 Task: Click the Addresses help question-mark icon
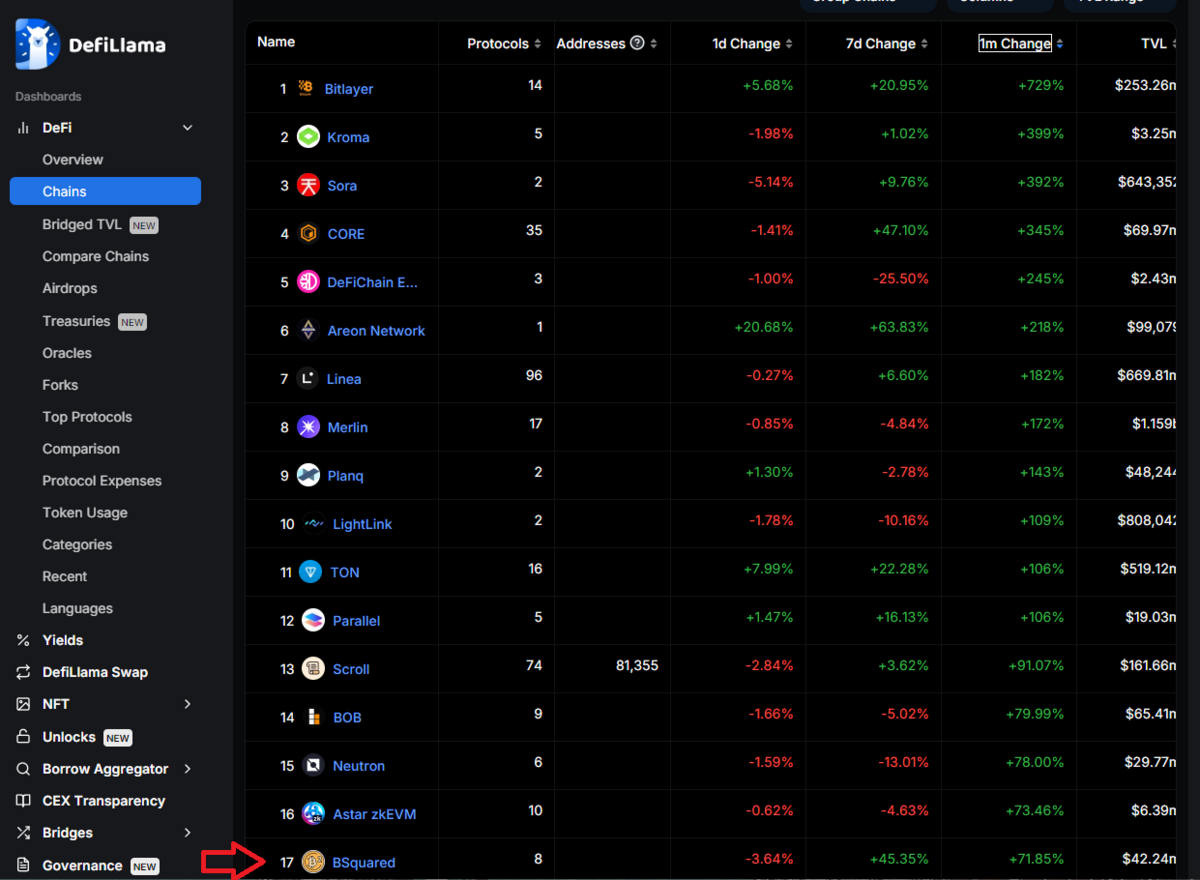pyautogui.click(x=637, y=43)
